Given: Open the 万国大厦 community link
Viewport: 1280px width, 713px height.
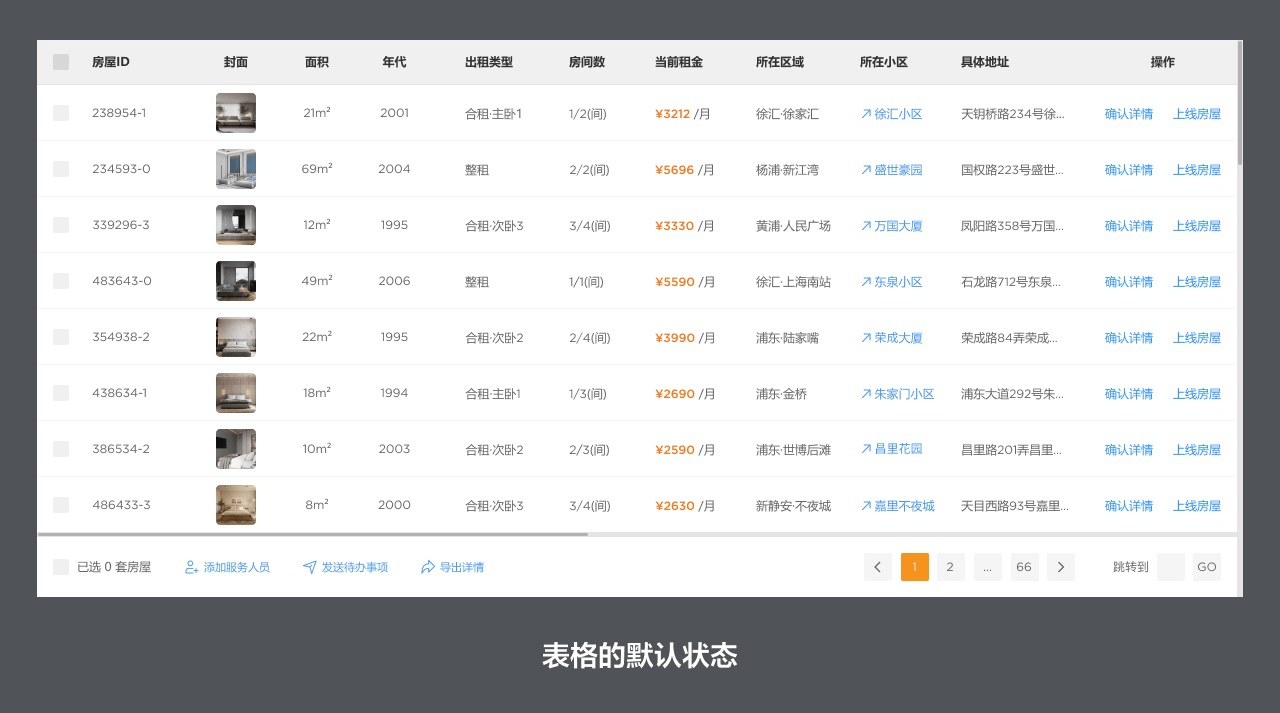Looking at the screenshot, I should 891,226.
